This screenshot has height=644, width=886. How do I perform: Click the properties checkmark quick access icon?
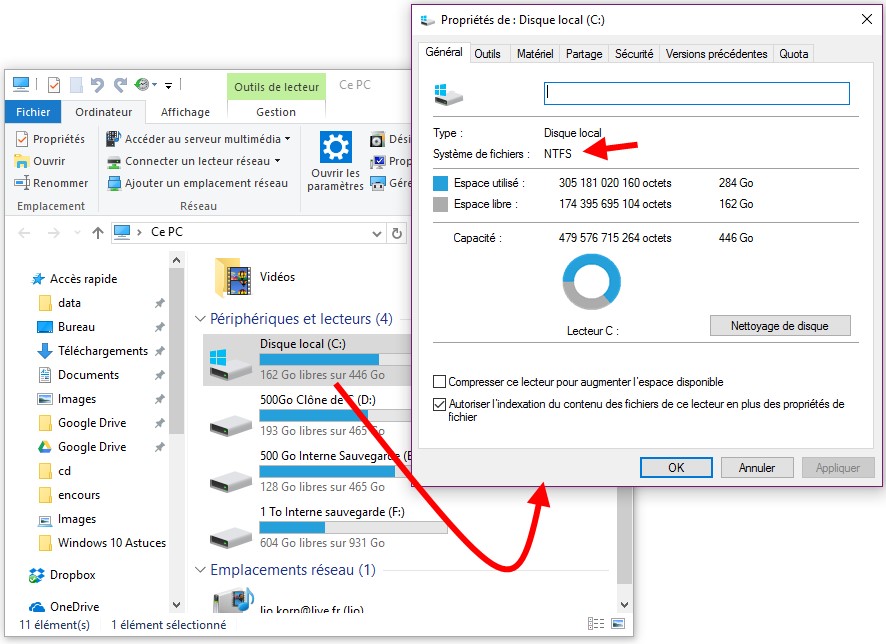point(54,85)
